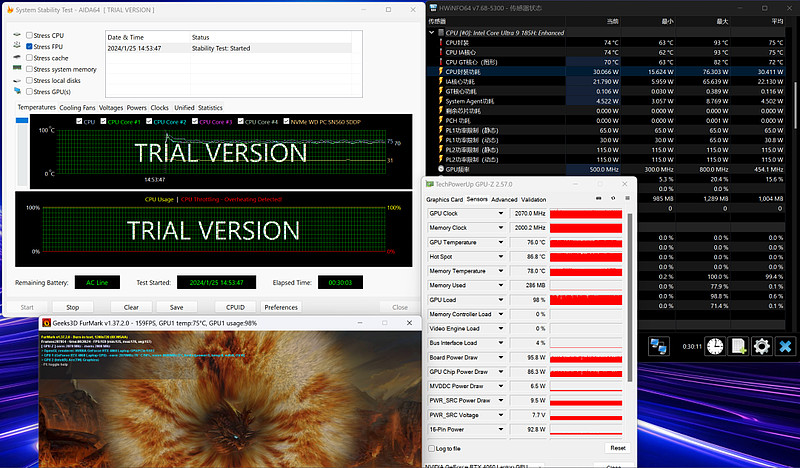The width and height of the screenshot is (800, 468).
Task: Enable the Stress GPU(s) checkbox
Action: pyautogui.click(x=29, y=91)
